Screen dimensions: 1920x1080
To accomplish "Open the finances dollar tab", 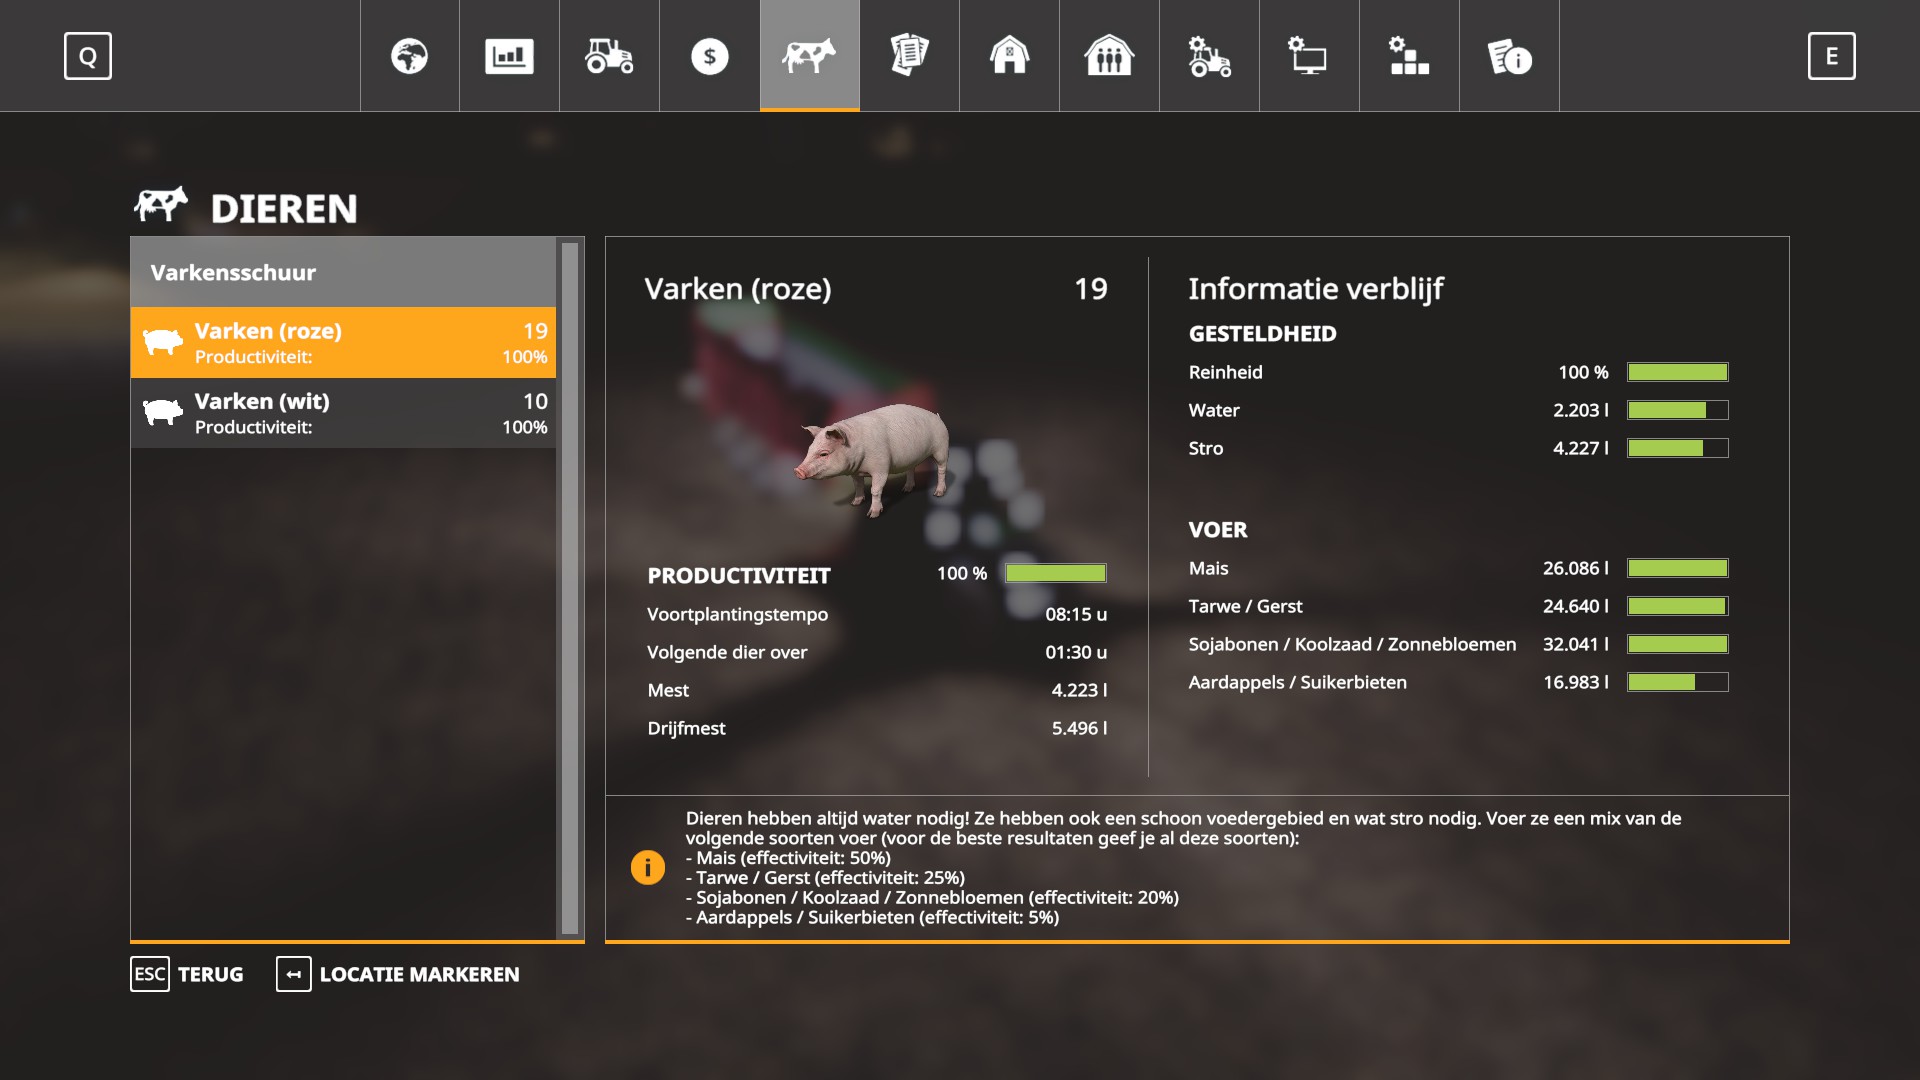I will coord(709,56).
